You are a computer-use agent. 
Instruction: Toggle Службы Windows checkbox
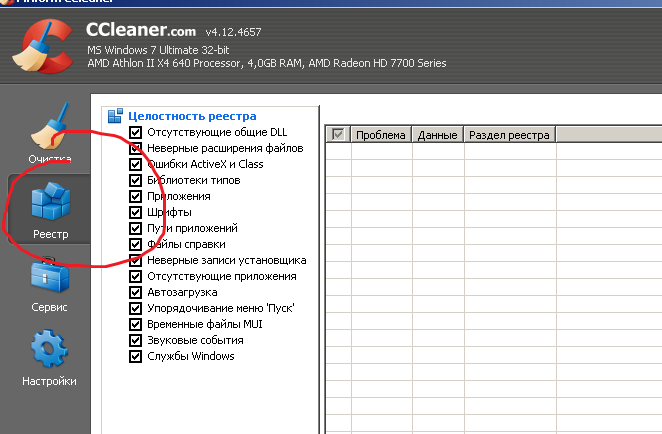(135, 357)
